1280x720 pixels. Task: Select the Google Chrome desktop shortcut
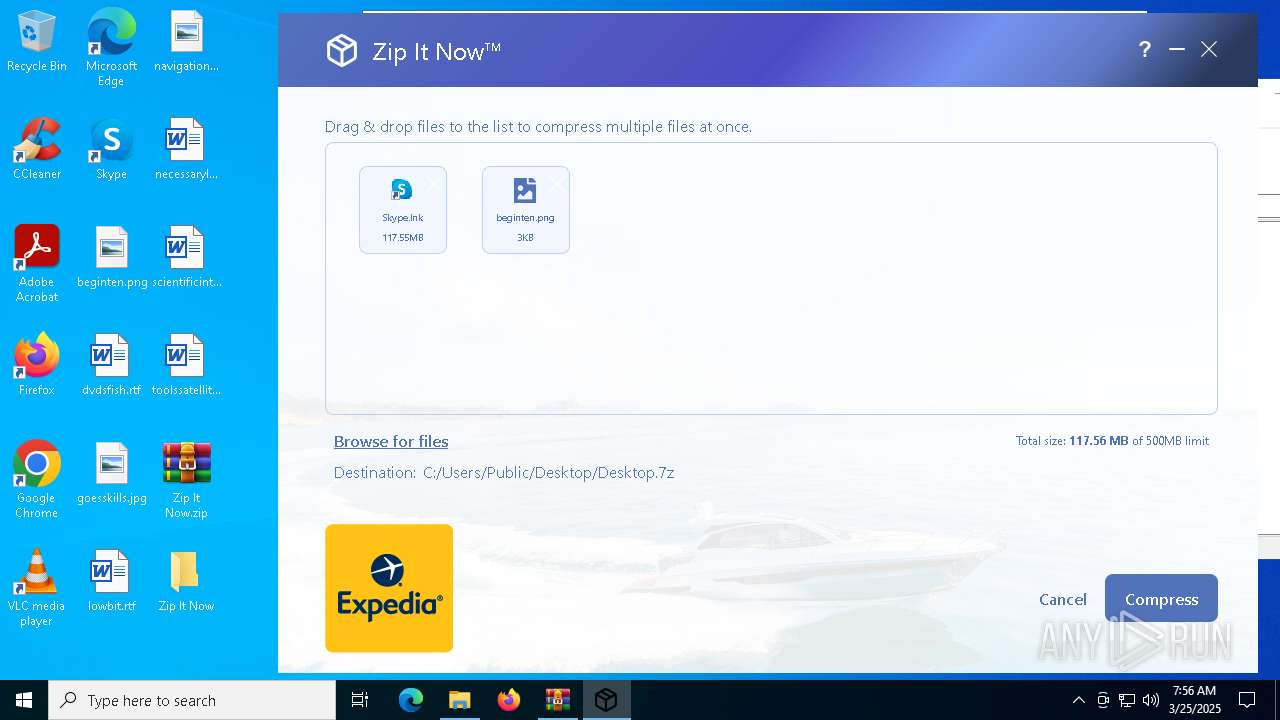pos(37,480)
